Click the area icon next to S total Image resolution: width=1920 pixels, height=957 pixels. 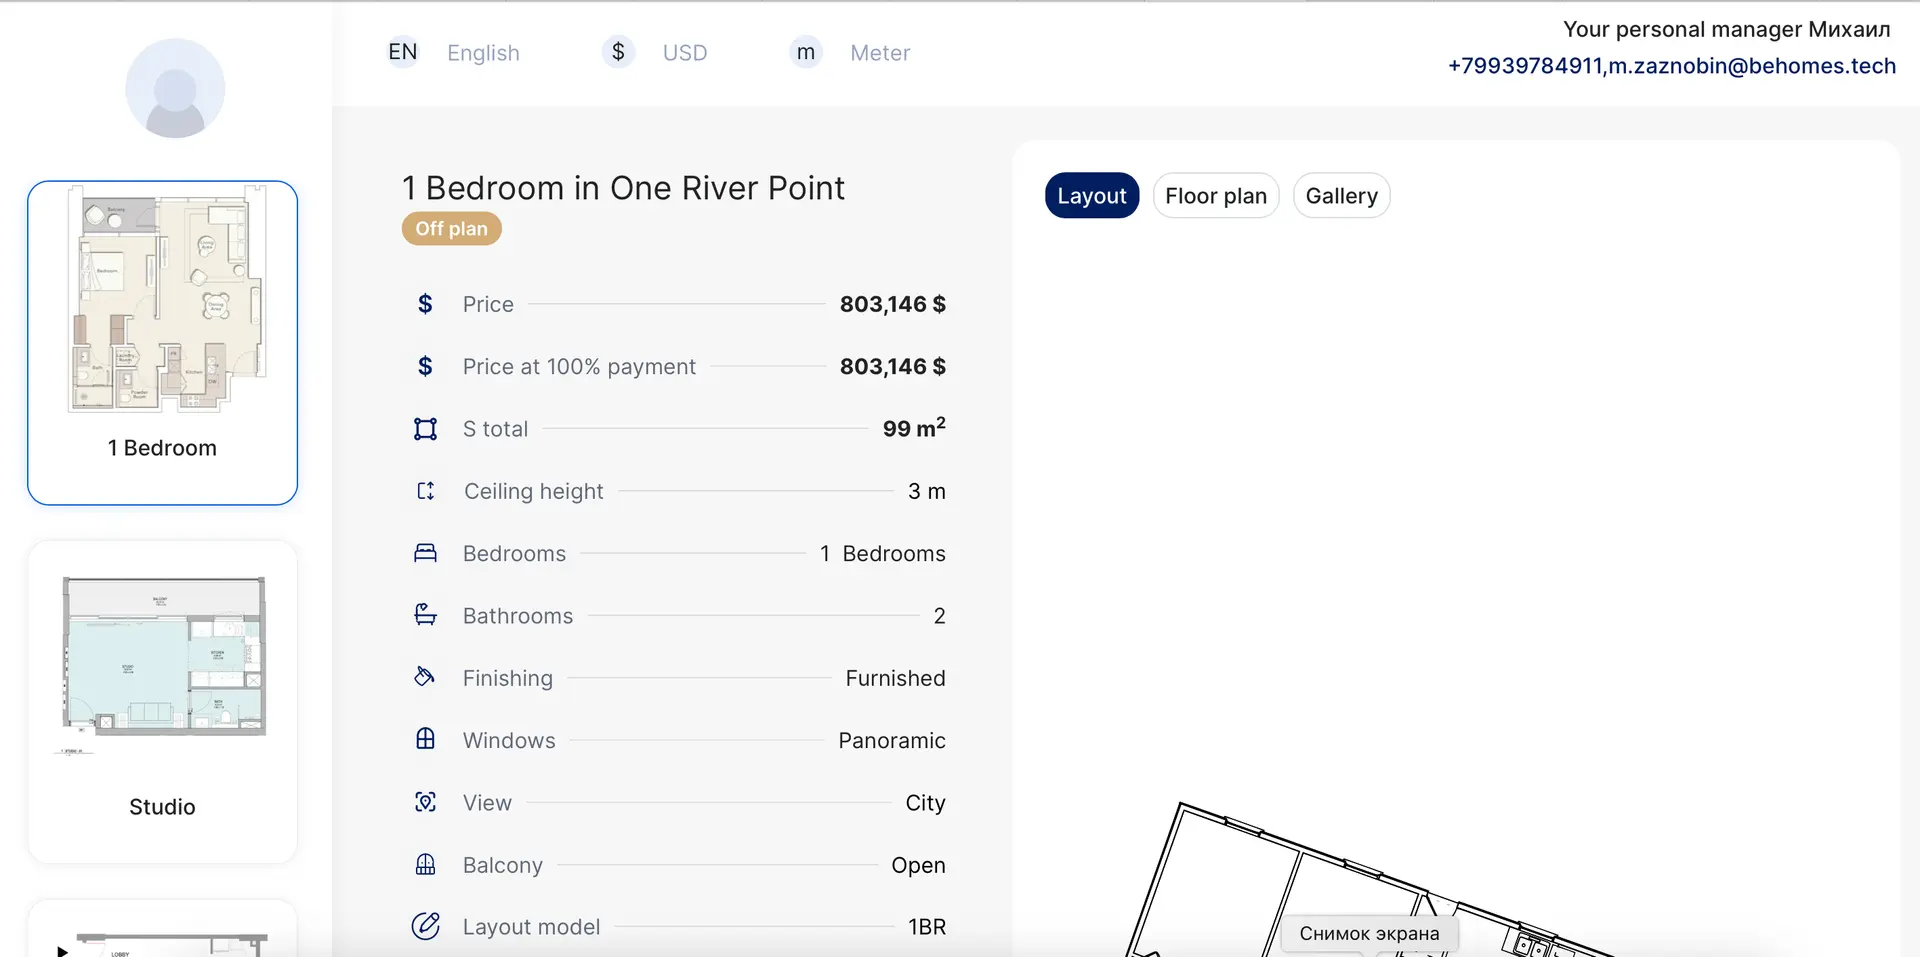click(425, 429)
